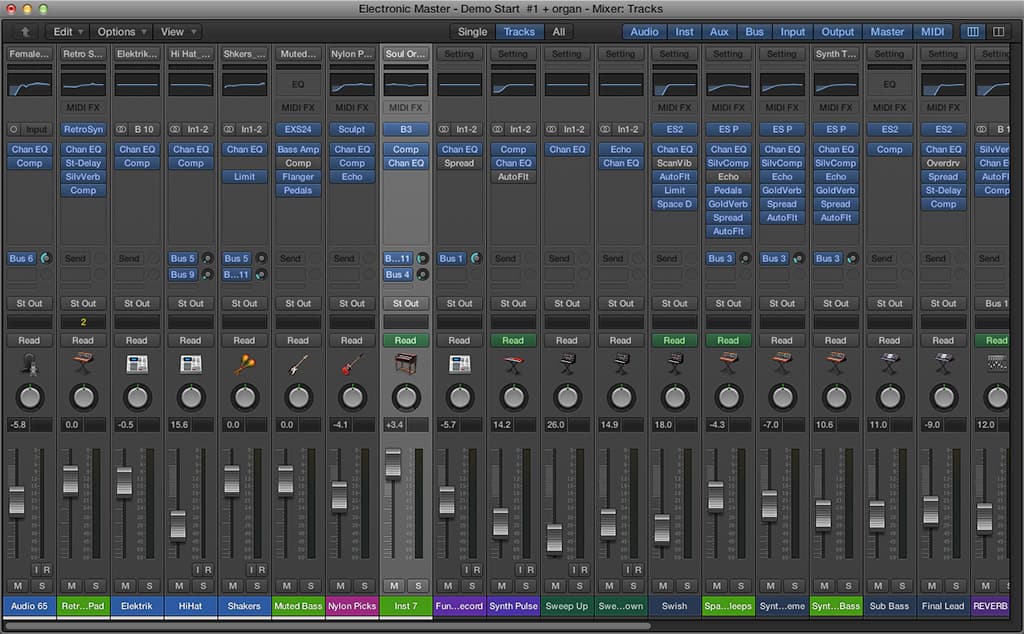This screenshot has height=634, width=1024.
Task: Click the Bus 6 send level knob on Audio 65
Action: (46, 259)
